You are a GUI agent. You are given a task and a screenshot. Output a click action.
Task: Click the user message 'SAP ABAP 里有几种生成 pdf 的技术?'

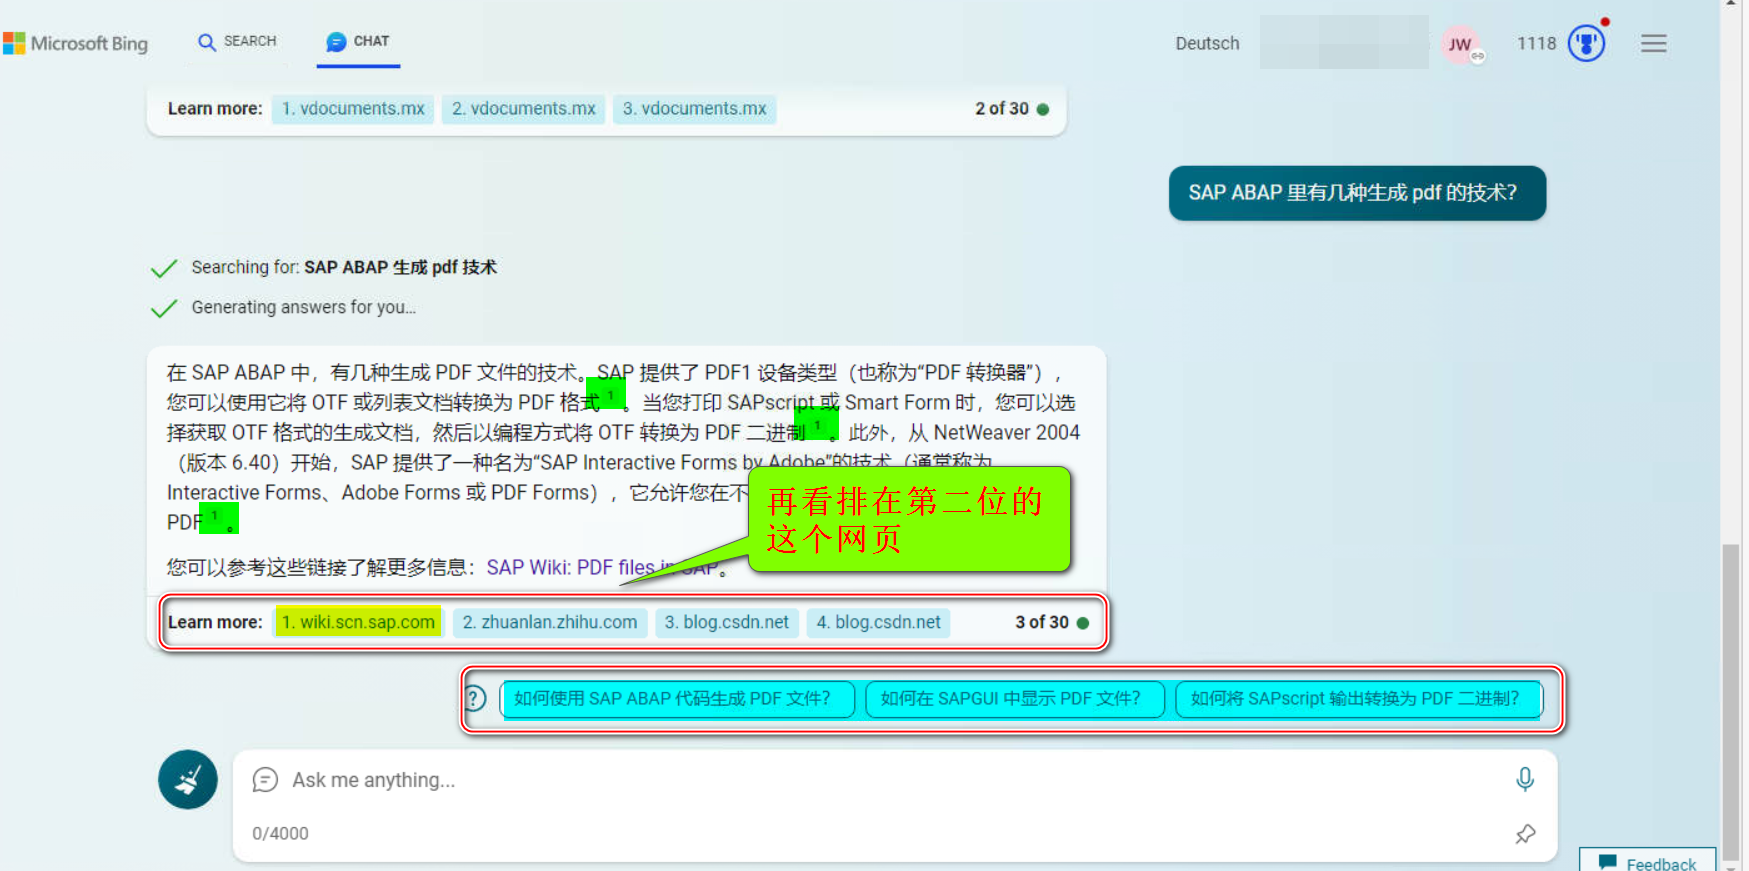1357,193
